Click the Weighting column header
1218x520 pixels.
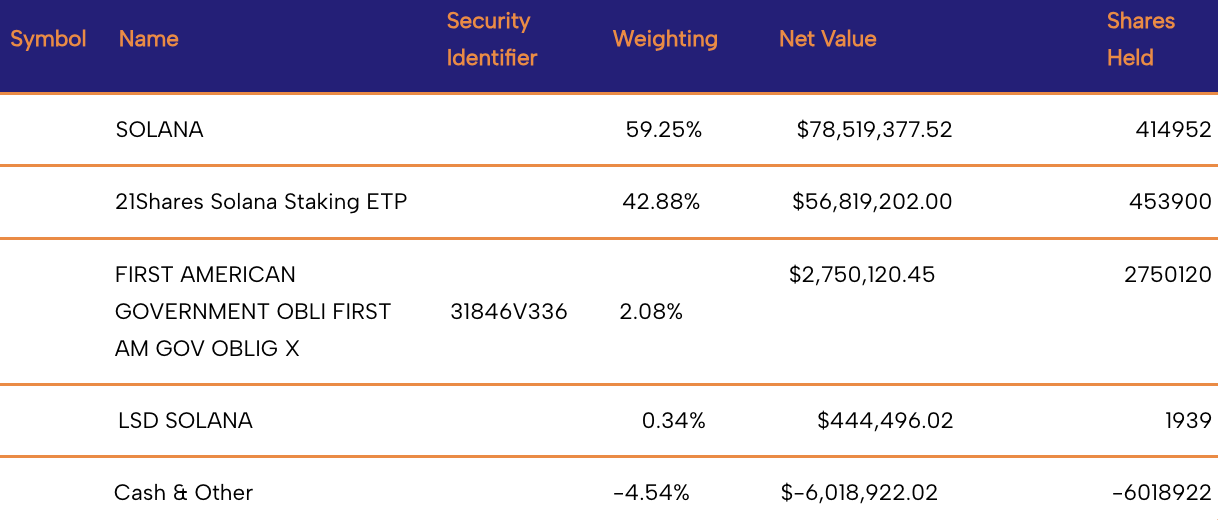665,39
